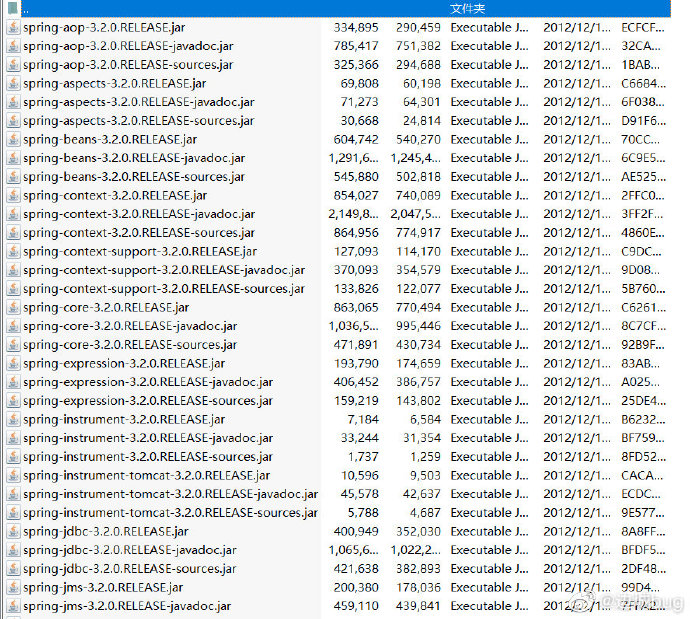Screen dimensions: 690x619
Task: Click checksum value 92B9F...
Action: 643,344
